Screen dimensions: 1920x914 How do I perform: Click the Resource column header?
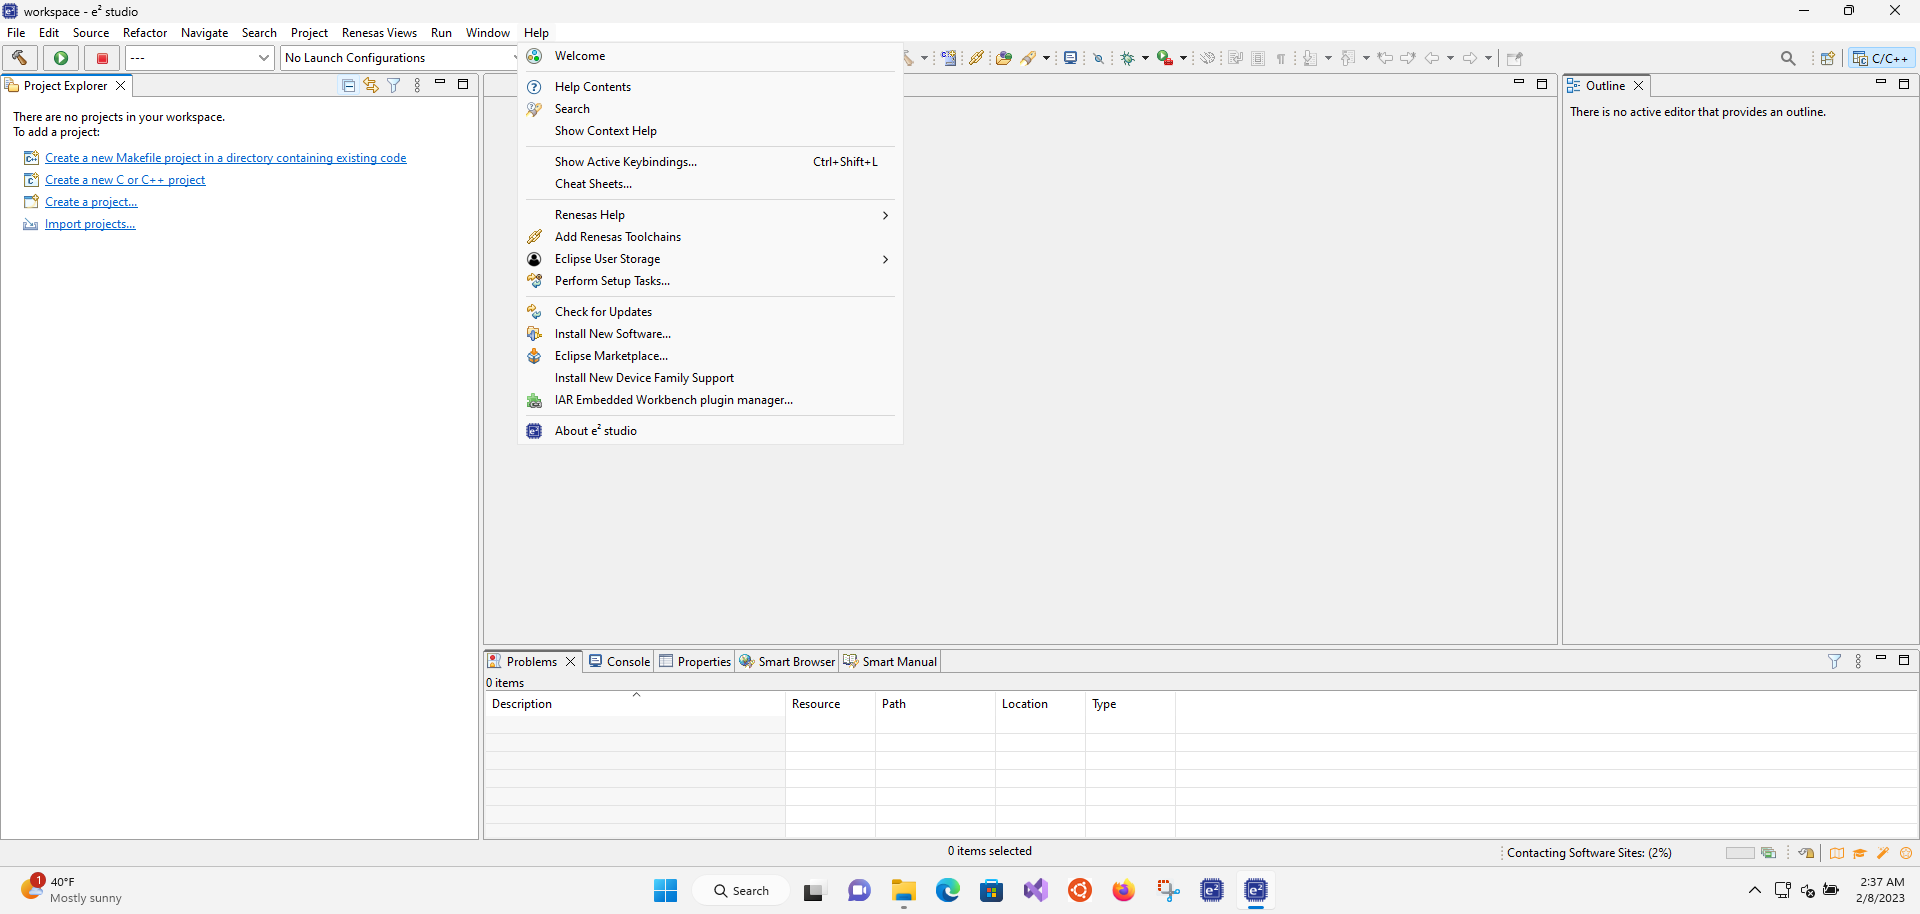point(830,704)
